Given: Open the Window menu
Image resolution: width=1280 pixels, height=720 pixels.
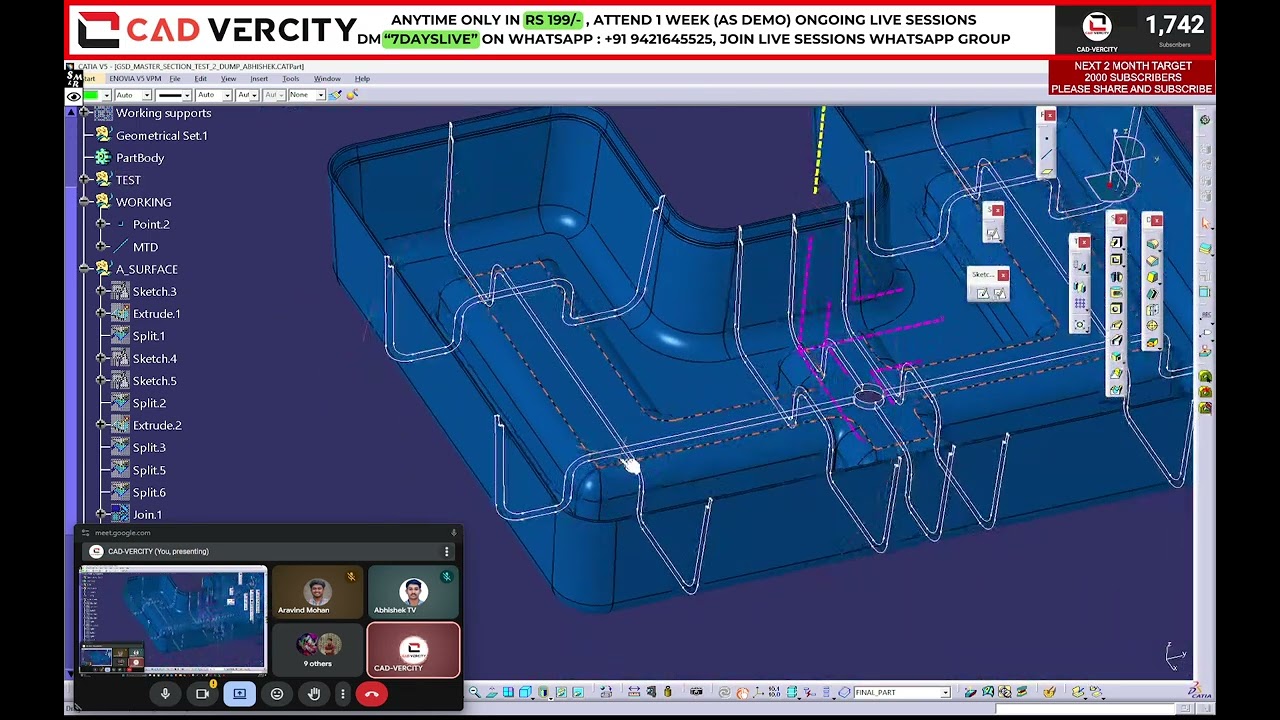Looking at the screenshot, I should pos(327,79).
